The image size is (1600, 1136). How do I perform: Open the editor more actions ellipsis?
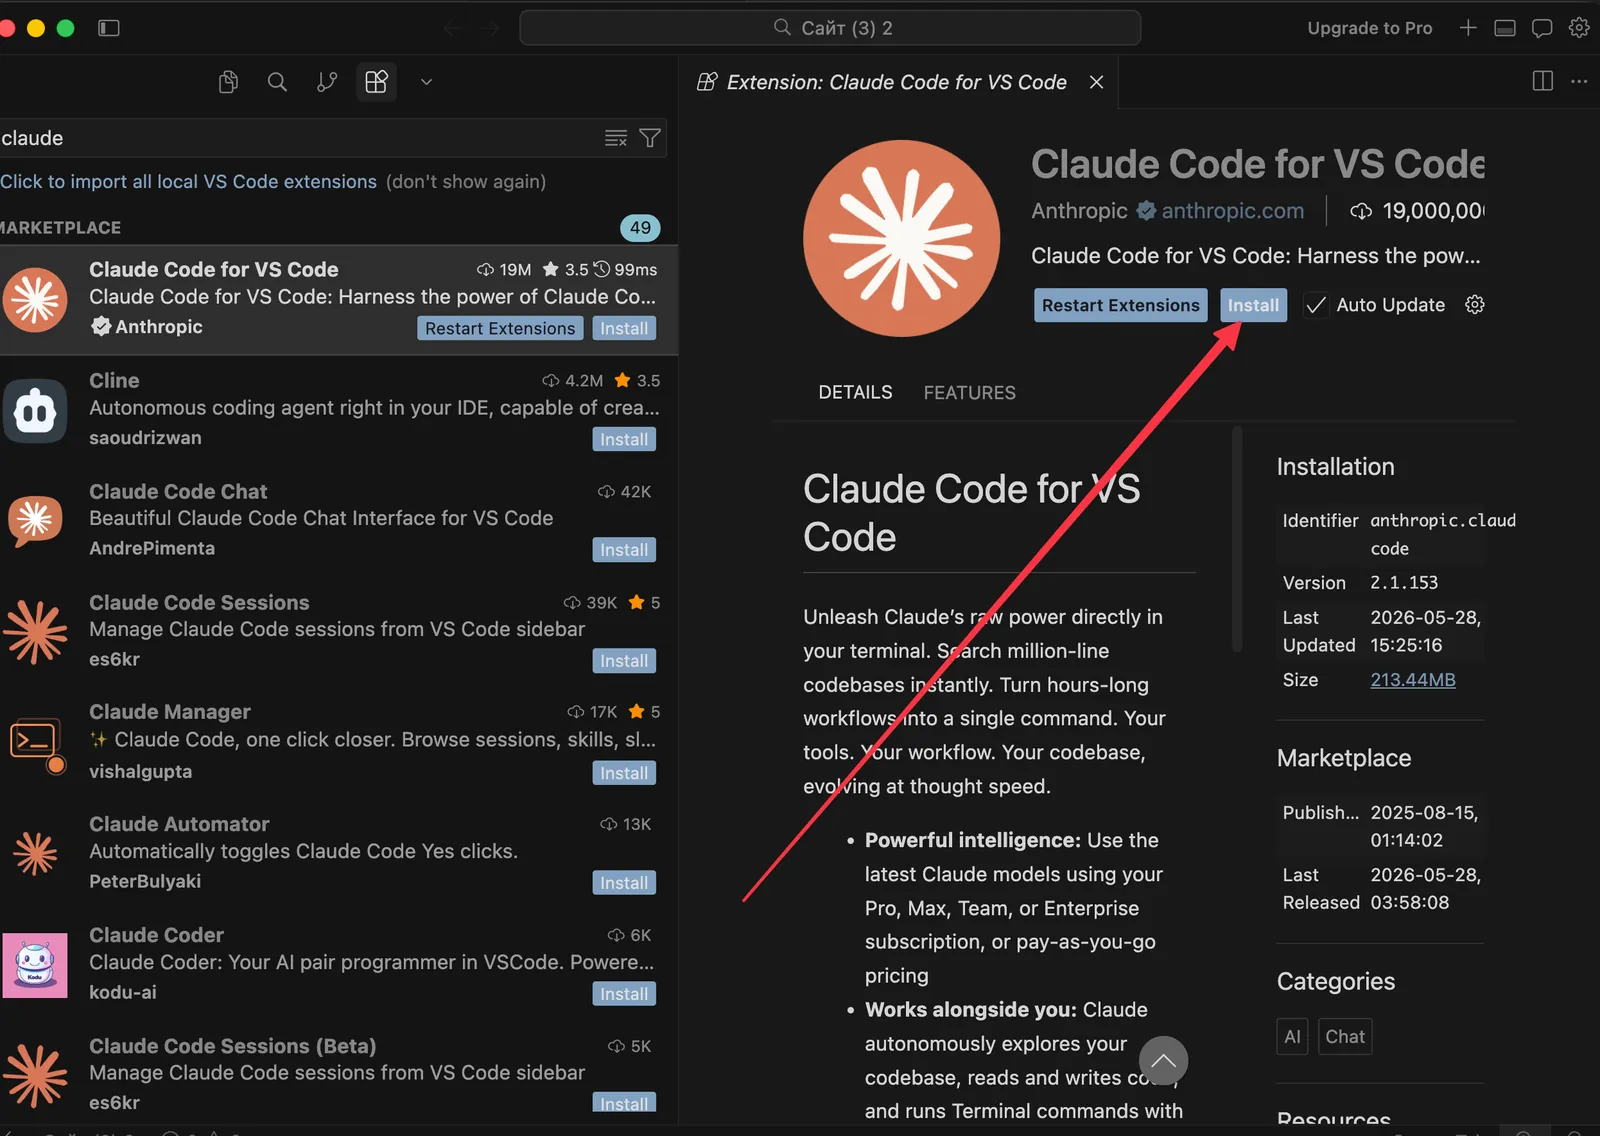coord(1579,81)
